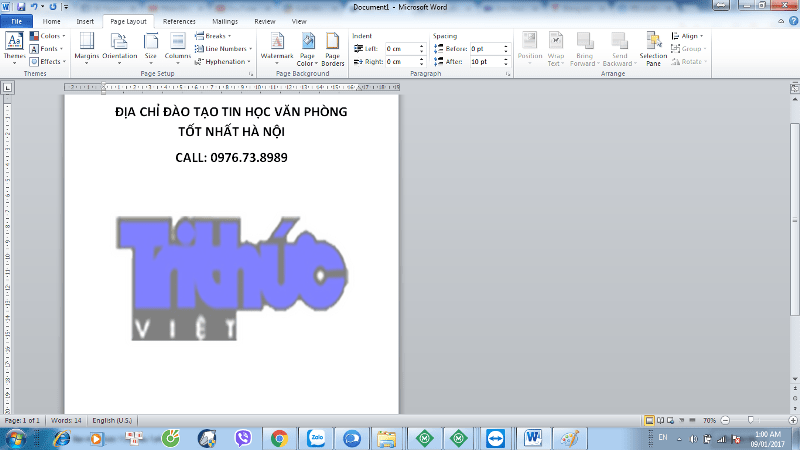The height and width of the screenshot is (450, 800).
Task: Open the Windows Start button
Action: pyautogui.click(x=15, y=438)
